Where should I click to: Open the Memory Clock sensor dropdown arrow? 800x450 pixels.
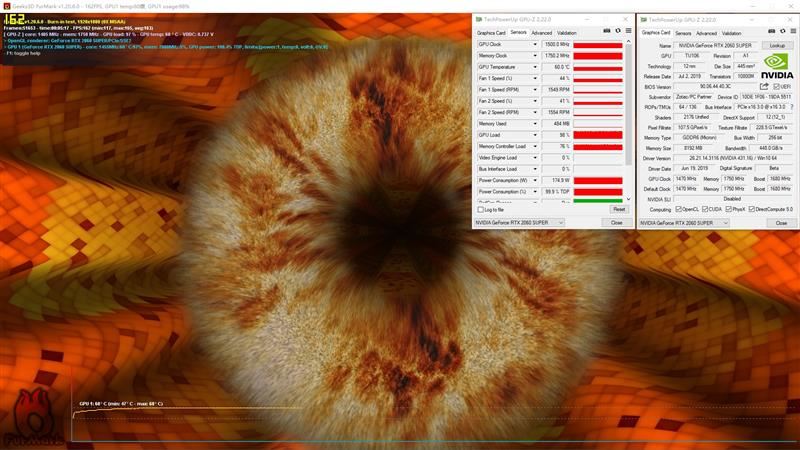(535, 56)
